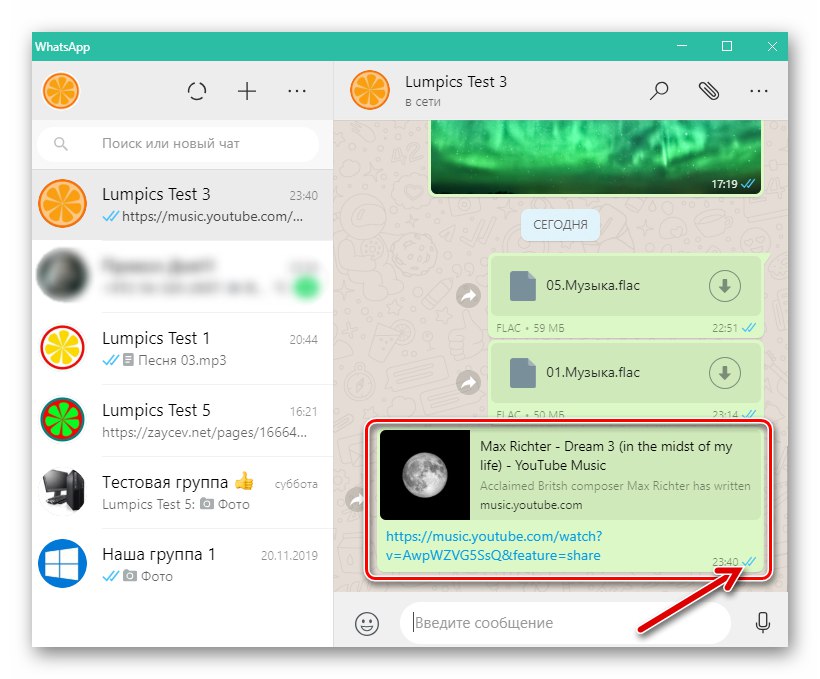Viewport: 820px width, 679px height.
Task: Focus the 'Введите сообщение' message field
Action: point(565,623)
